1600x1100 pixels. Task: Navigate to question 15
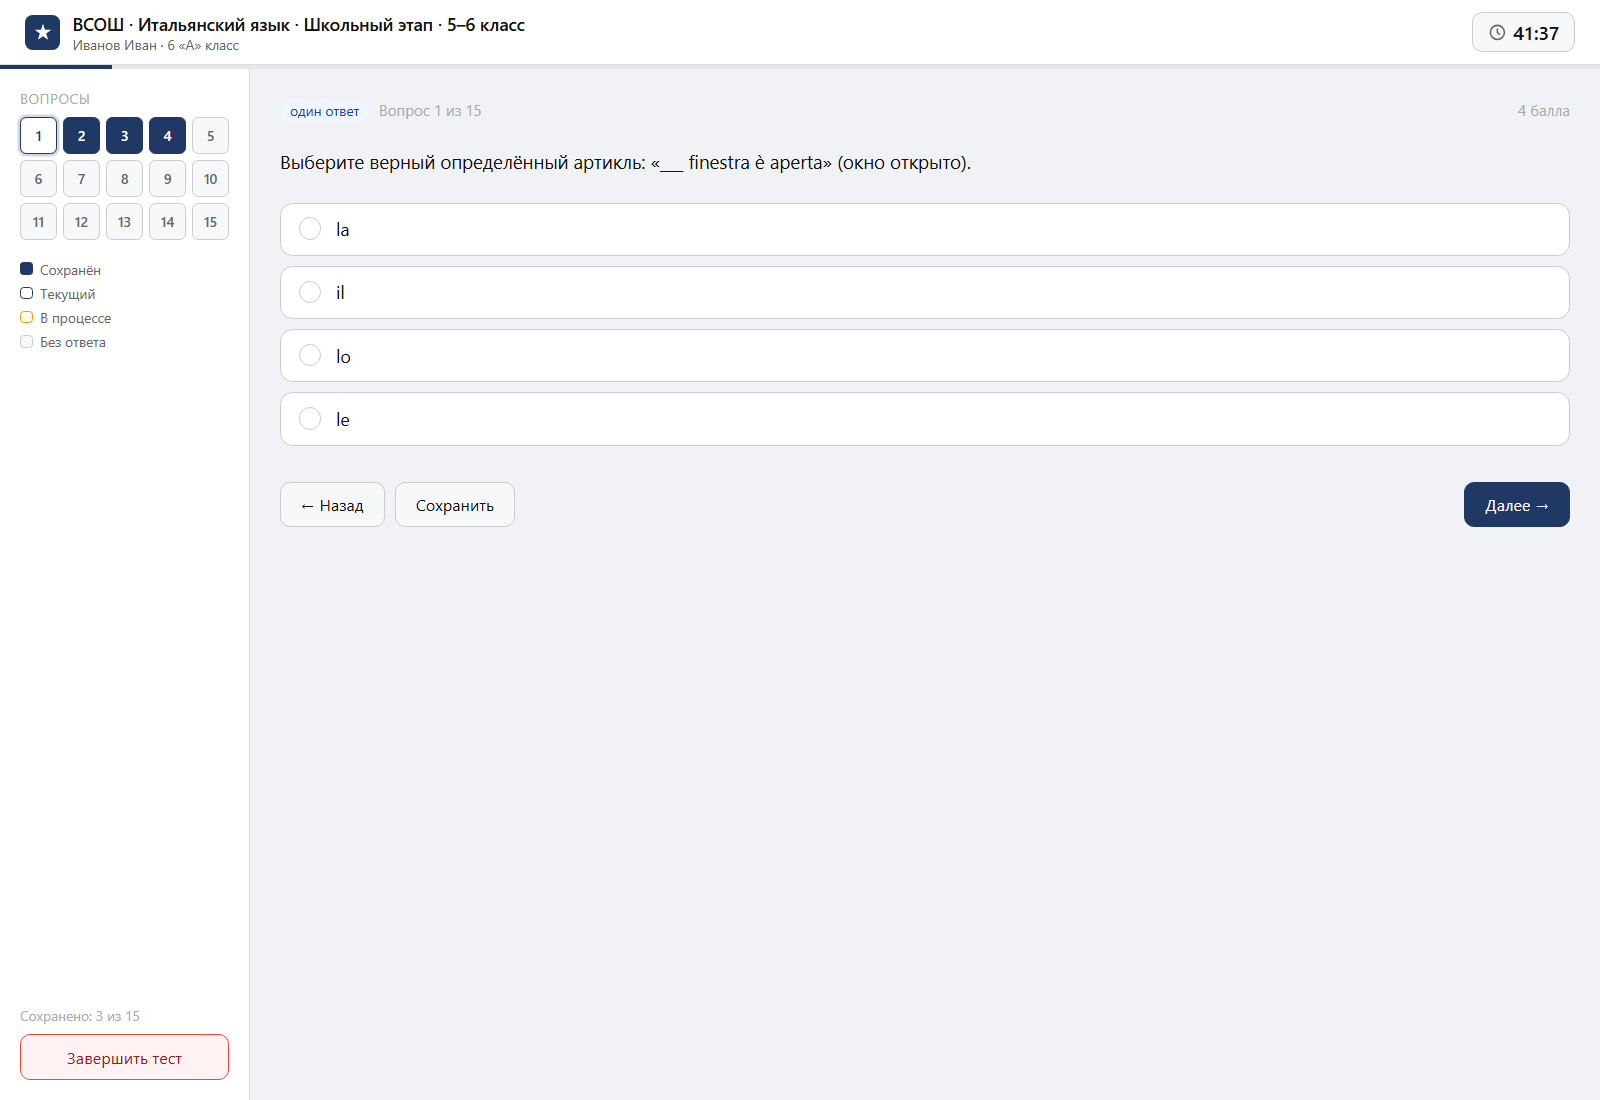[x=210, y=222]
